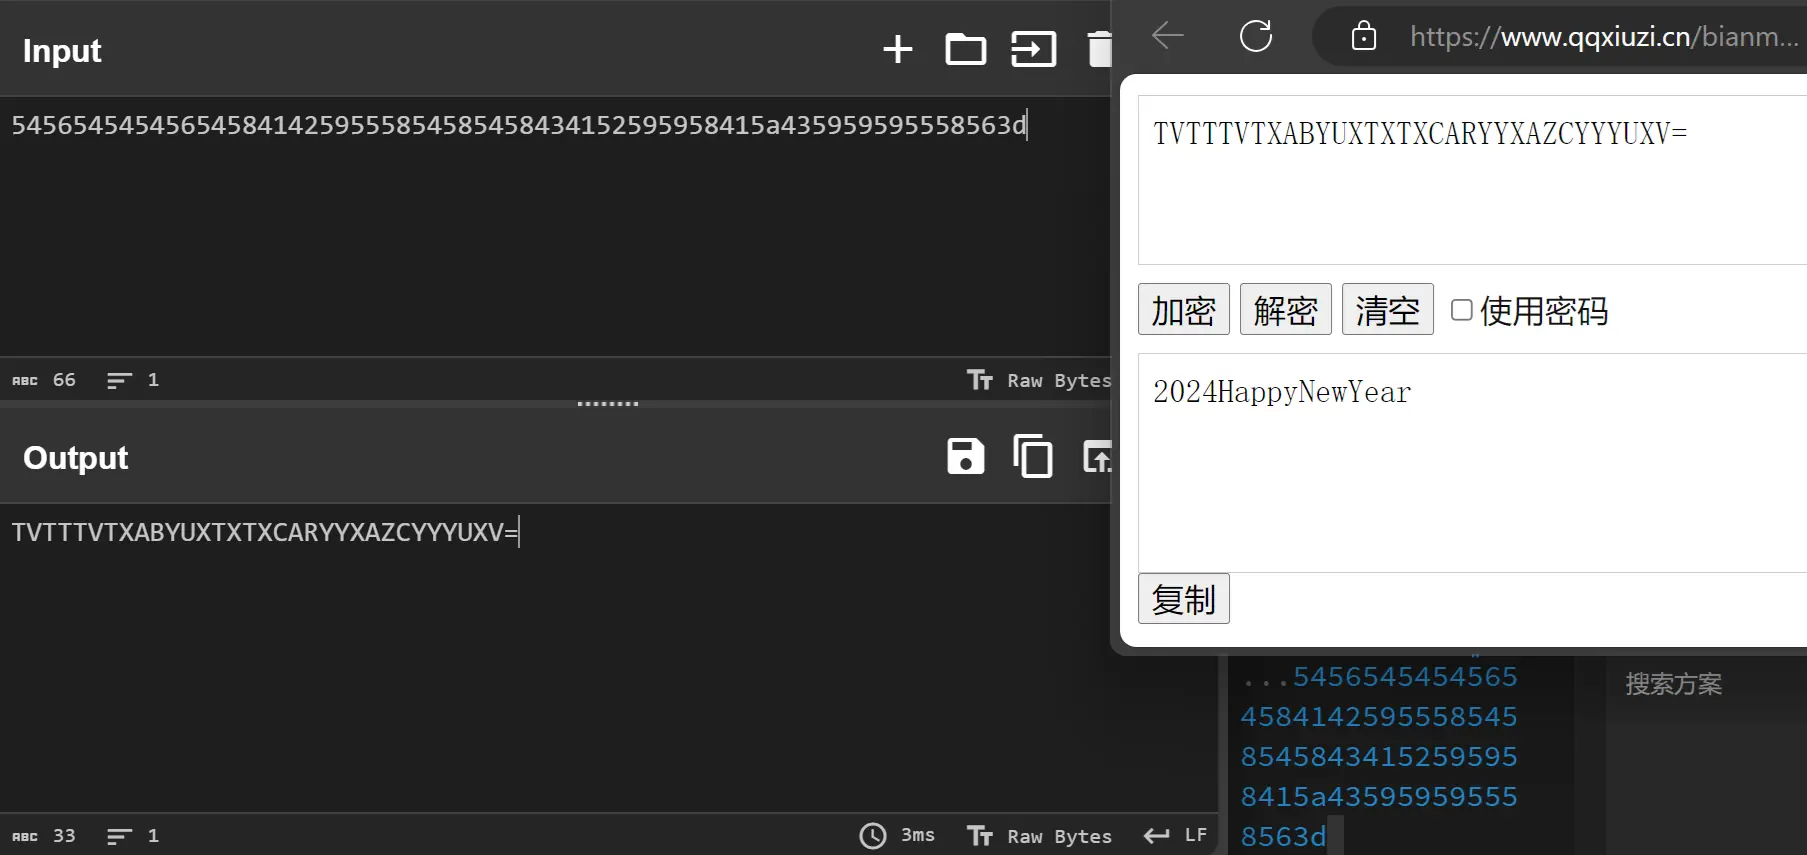
Task: Add a new input tab with plus icon
Action: pyautogui.click(x=897, y=49)
